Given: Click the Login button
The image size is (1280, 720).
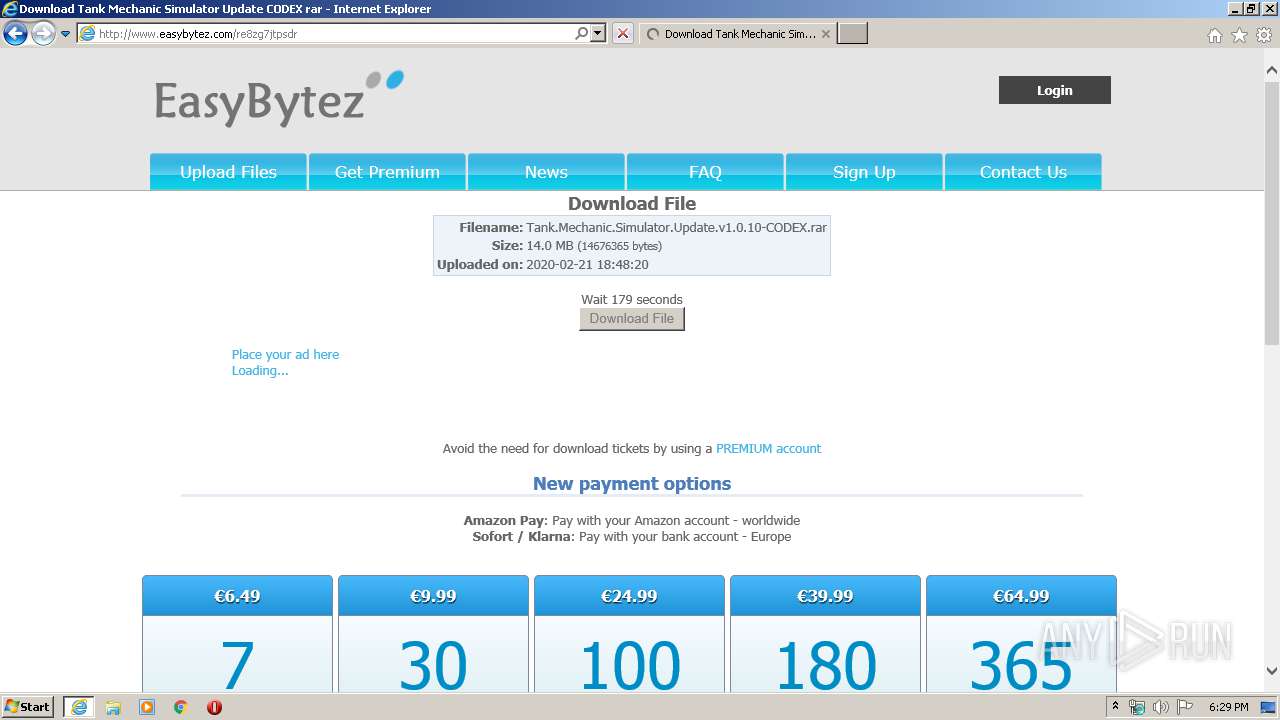Looking at the screenshot, I should pyautogui.click(x=1054, y=90).
